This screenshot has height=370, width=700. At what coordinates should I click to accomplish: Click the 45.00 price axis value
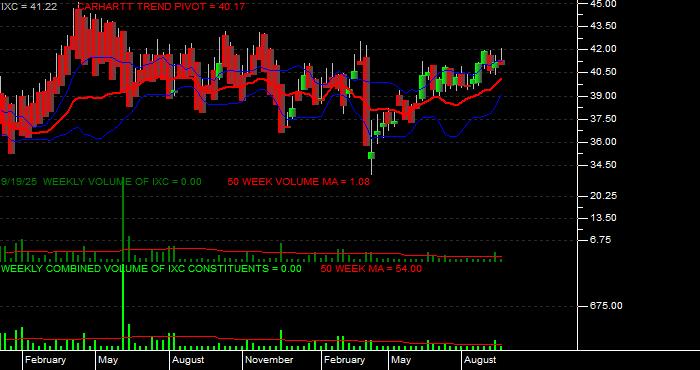603,4
